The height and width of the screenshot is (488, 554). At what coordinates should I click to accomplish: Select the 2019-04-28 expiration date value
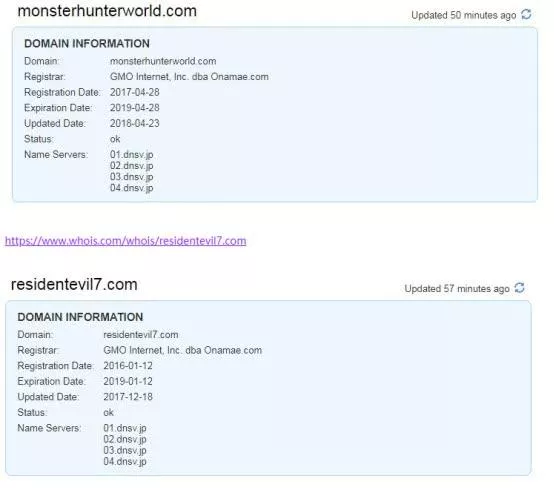[135, 108]
